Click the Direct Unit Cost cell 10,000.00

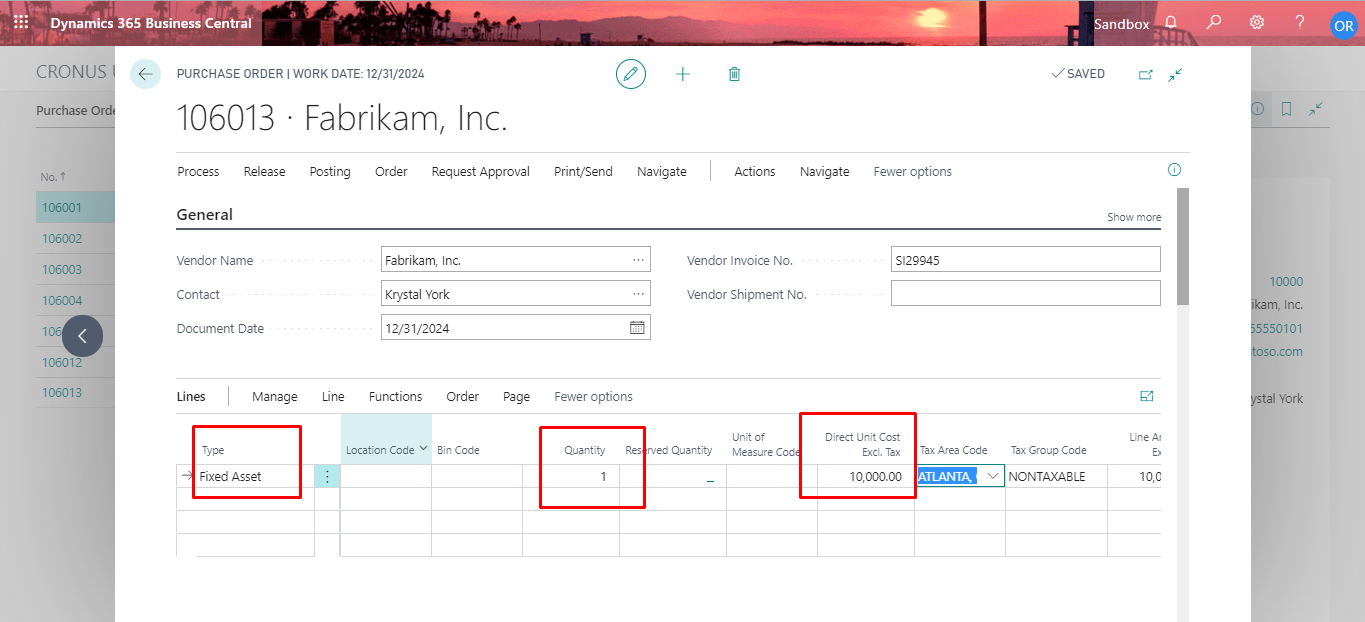866,477
